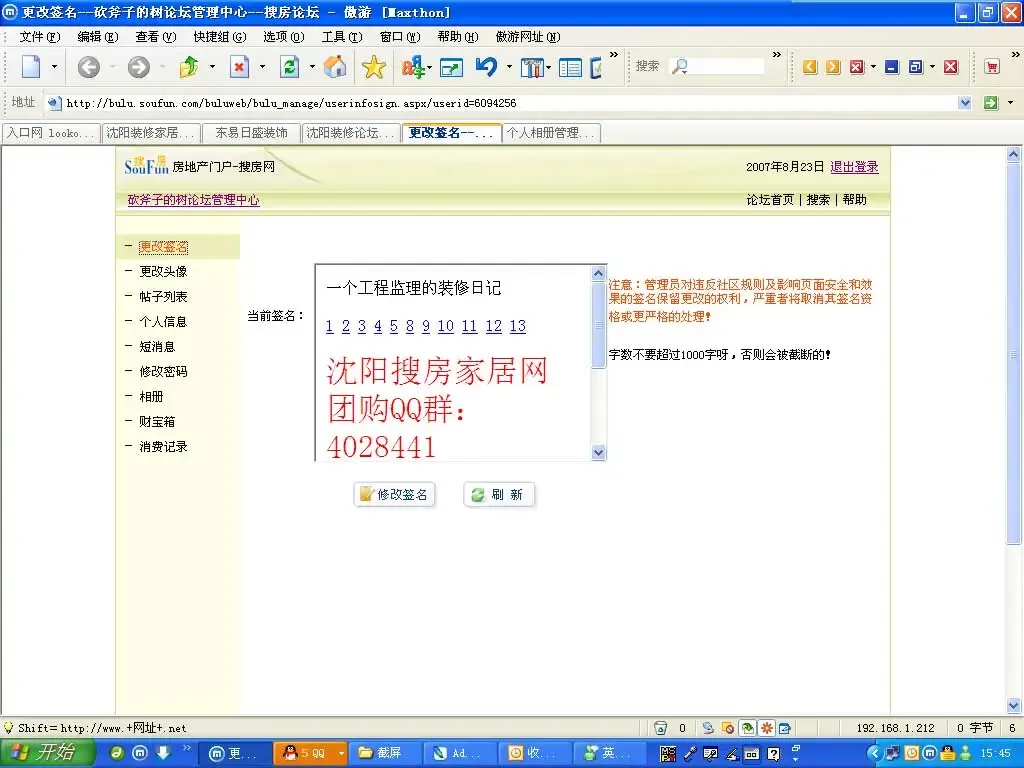Open the 文件(F) menu

coord(40,37)
